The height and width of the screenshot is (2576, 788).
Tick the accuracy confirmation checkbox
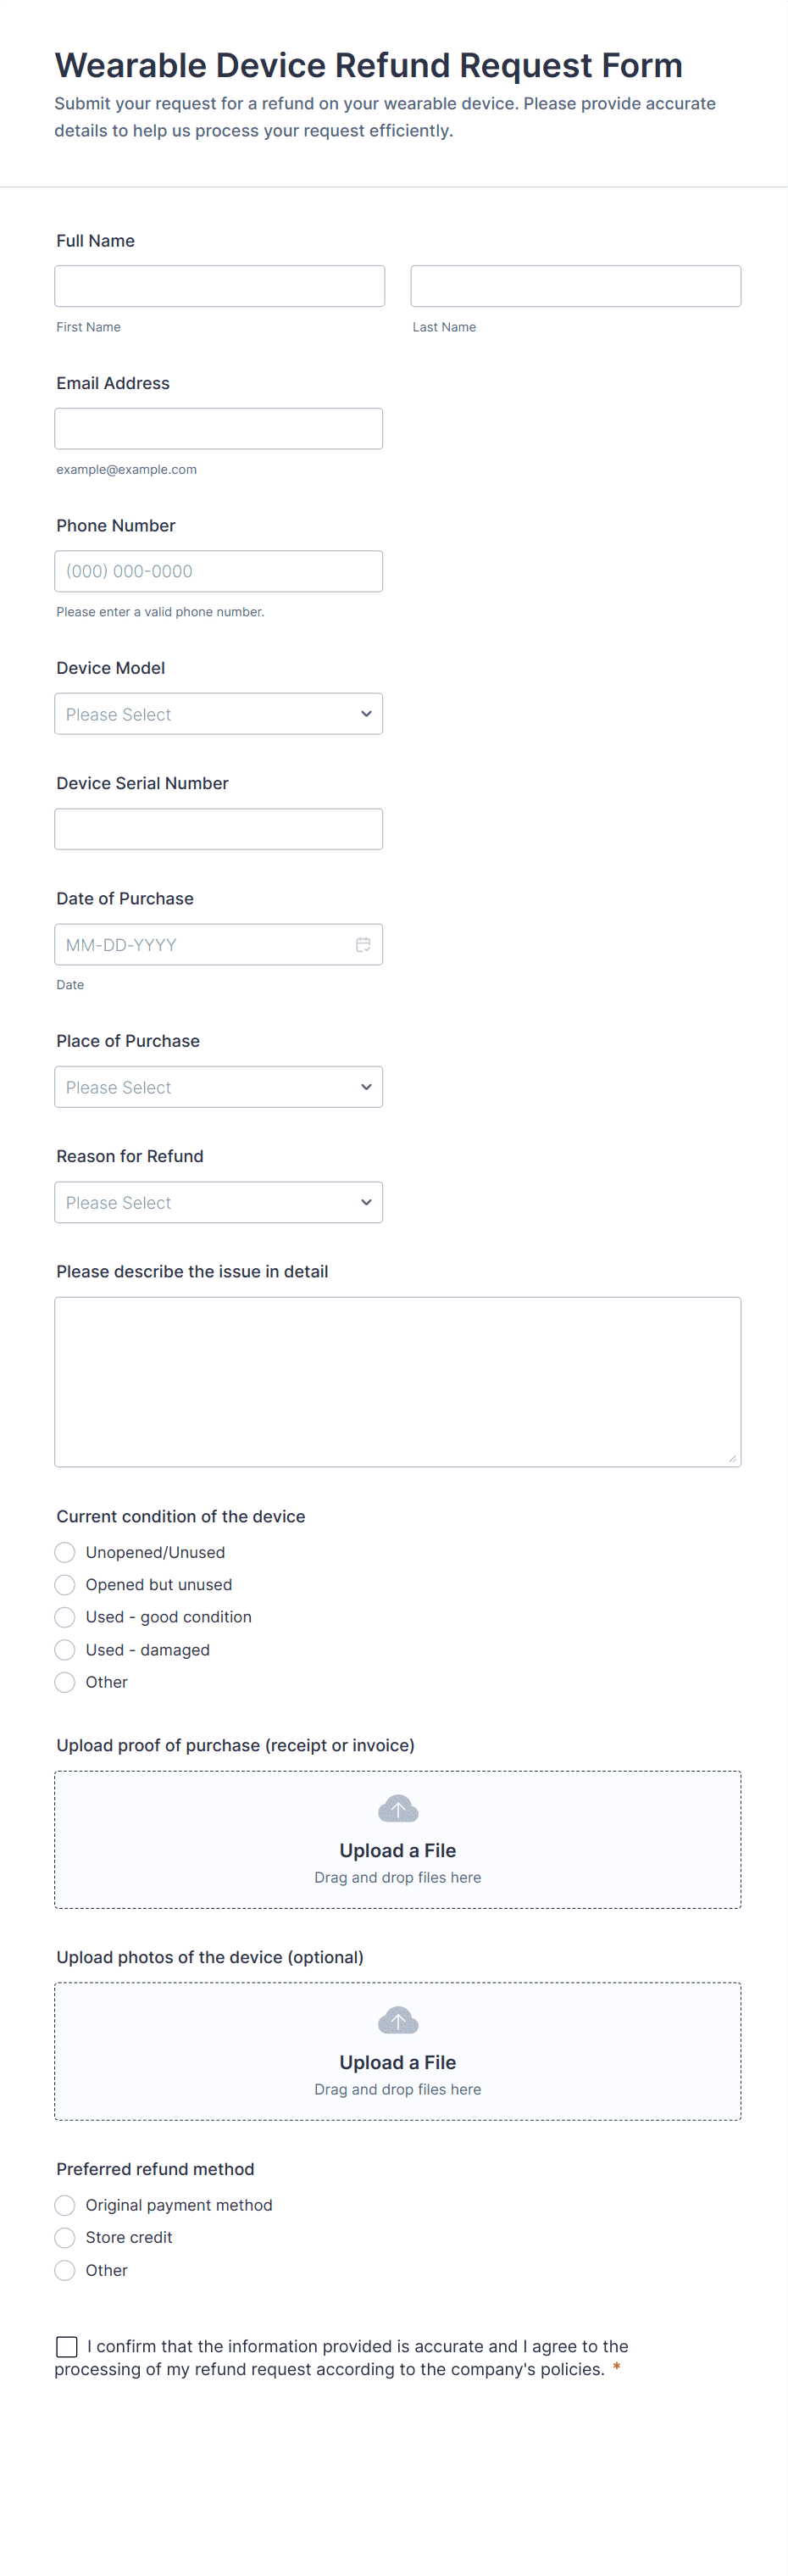point(67,2346)
